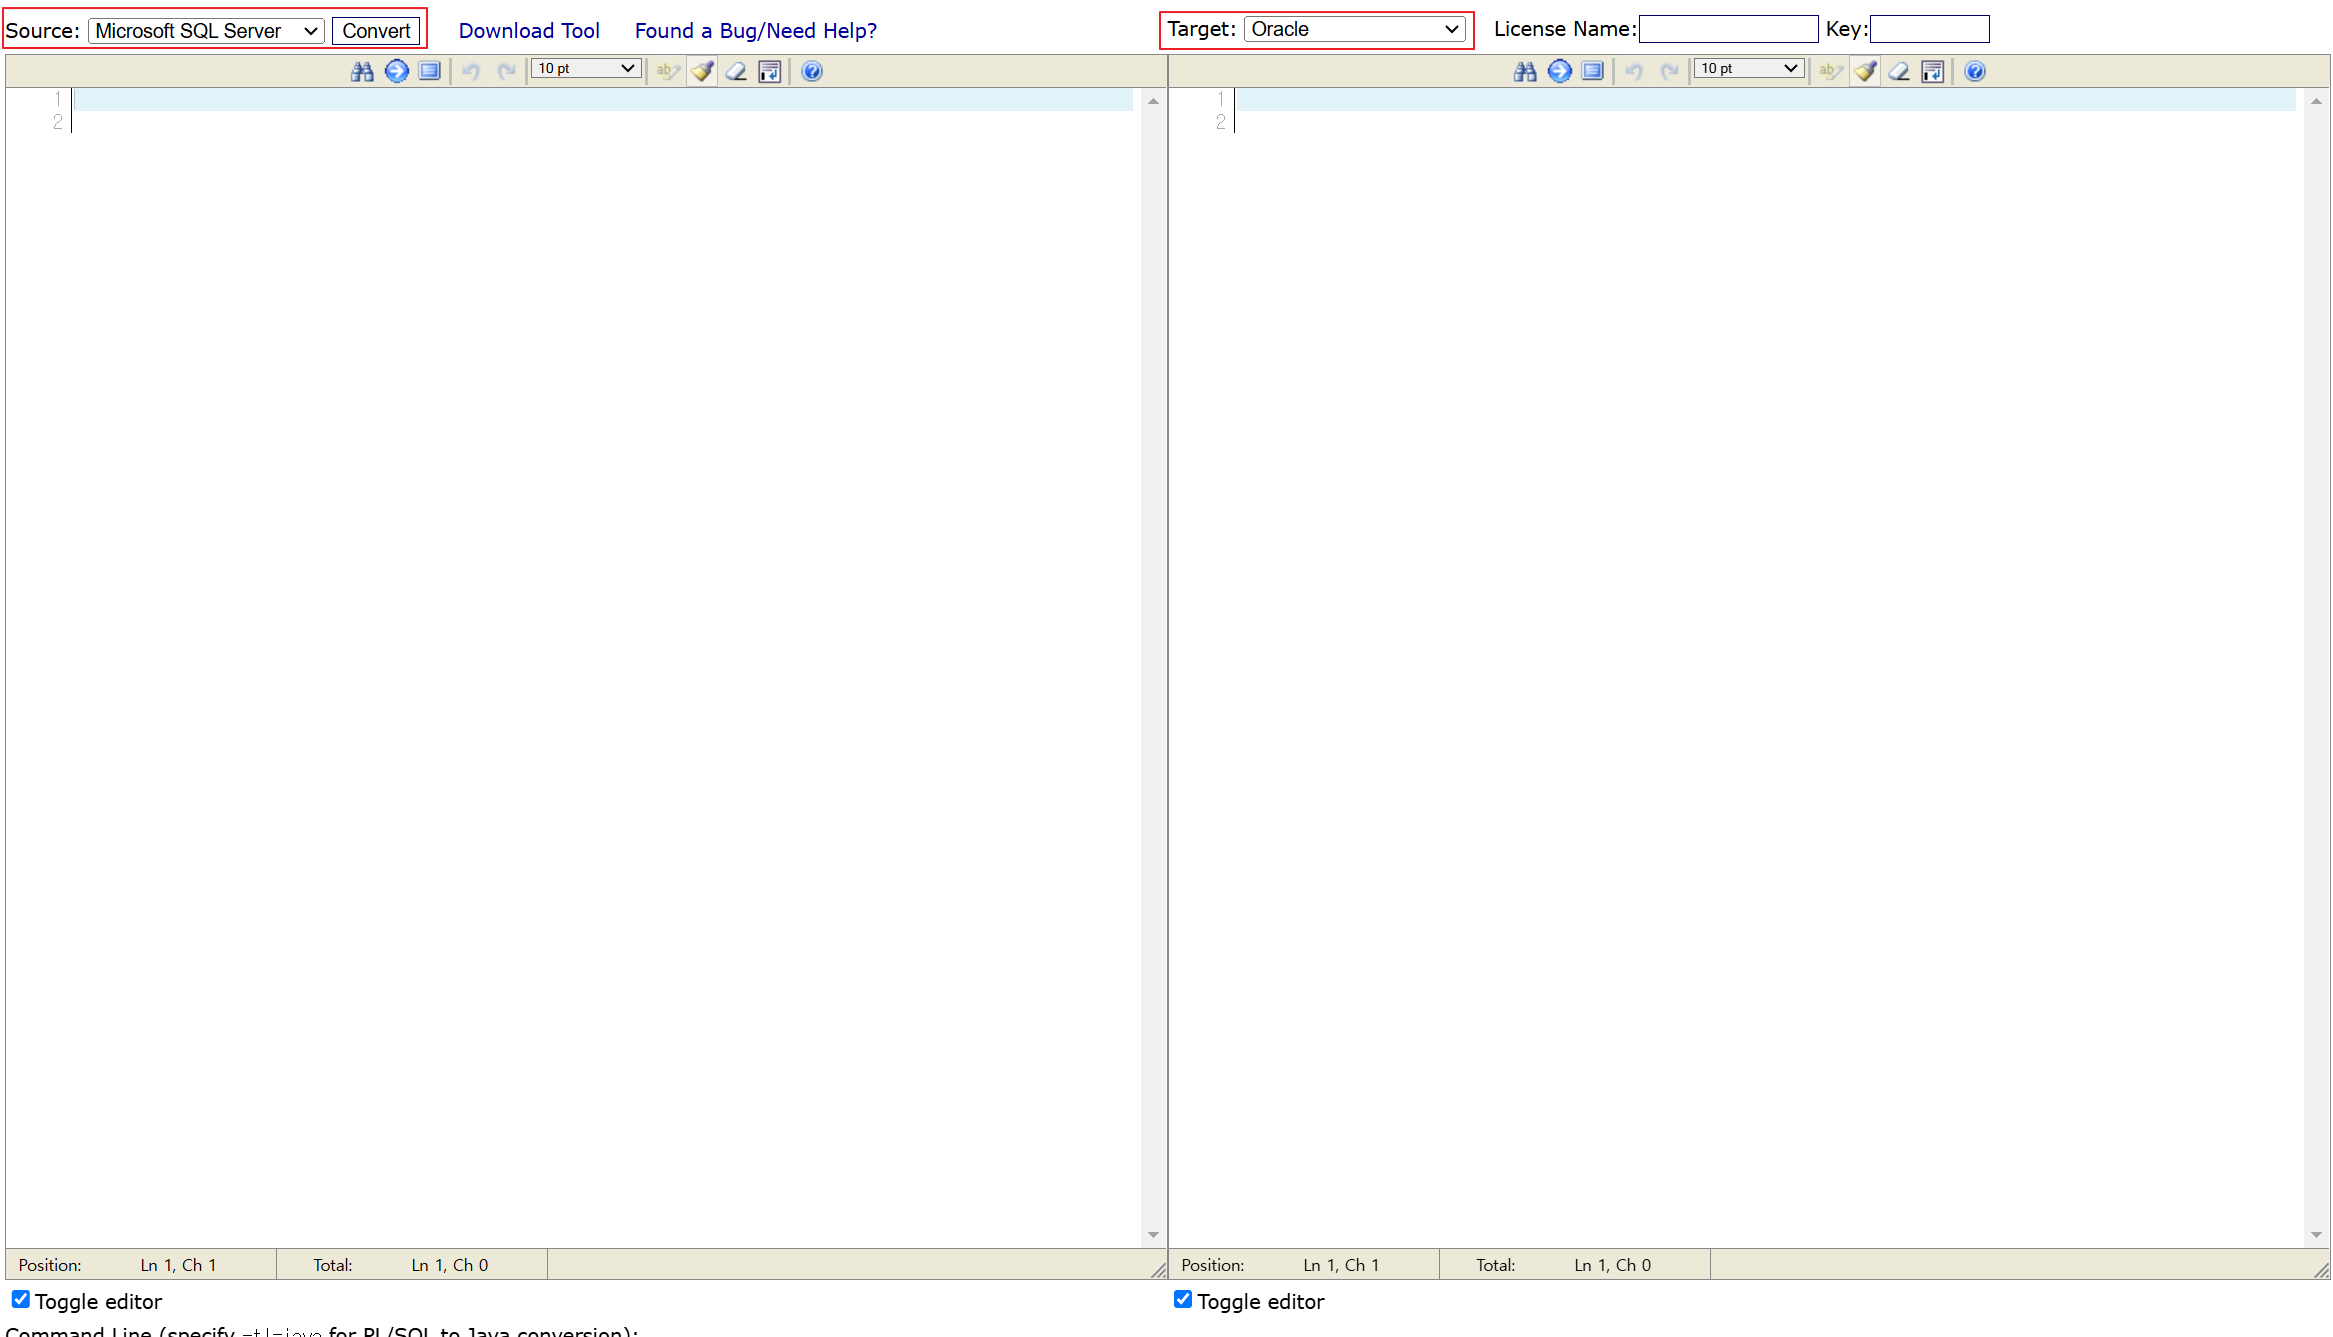Uncheck Toggle editor under the source pane

pos(20,1299)
